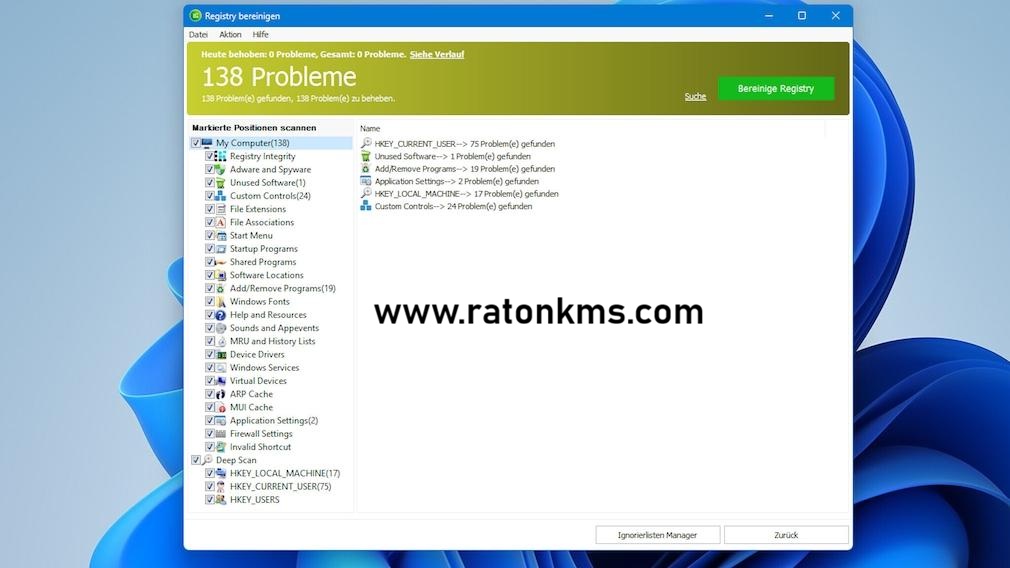Click the Invalid Shortcut icon

(x=220, y=447)
